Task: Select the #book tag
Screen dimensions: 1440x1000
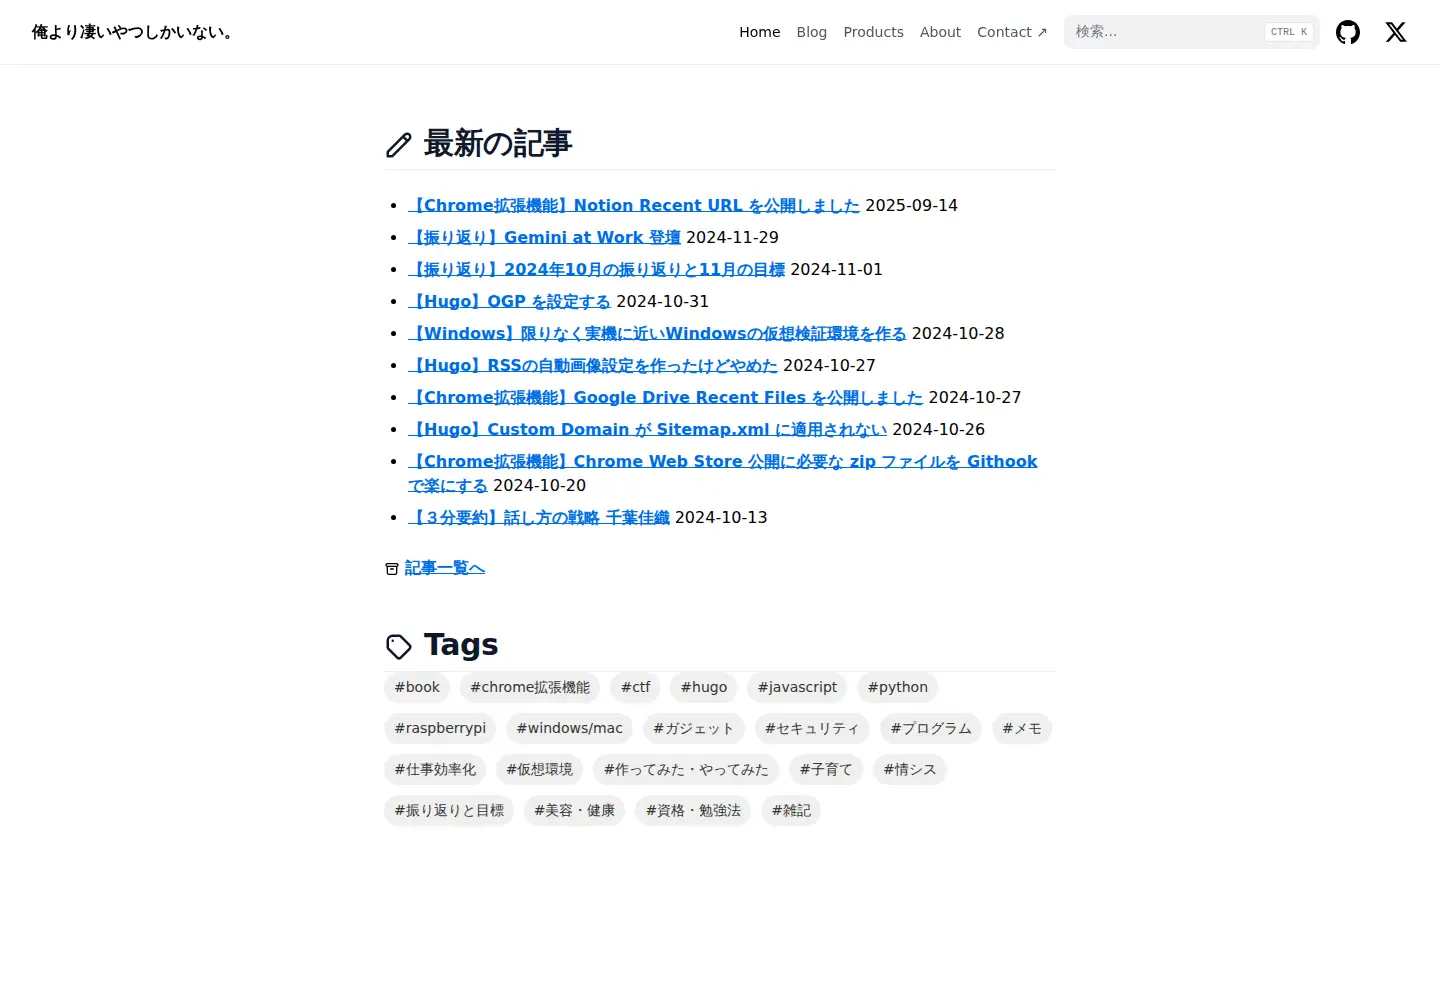Action: coord(417,687)
